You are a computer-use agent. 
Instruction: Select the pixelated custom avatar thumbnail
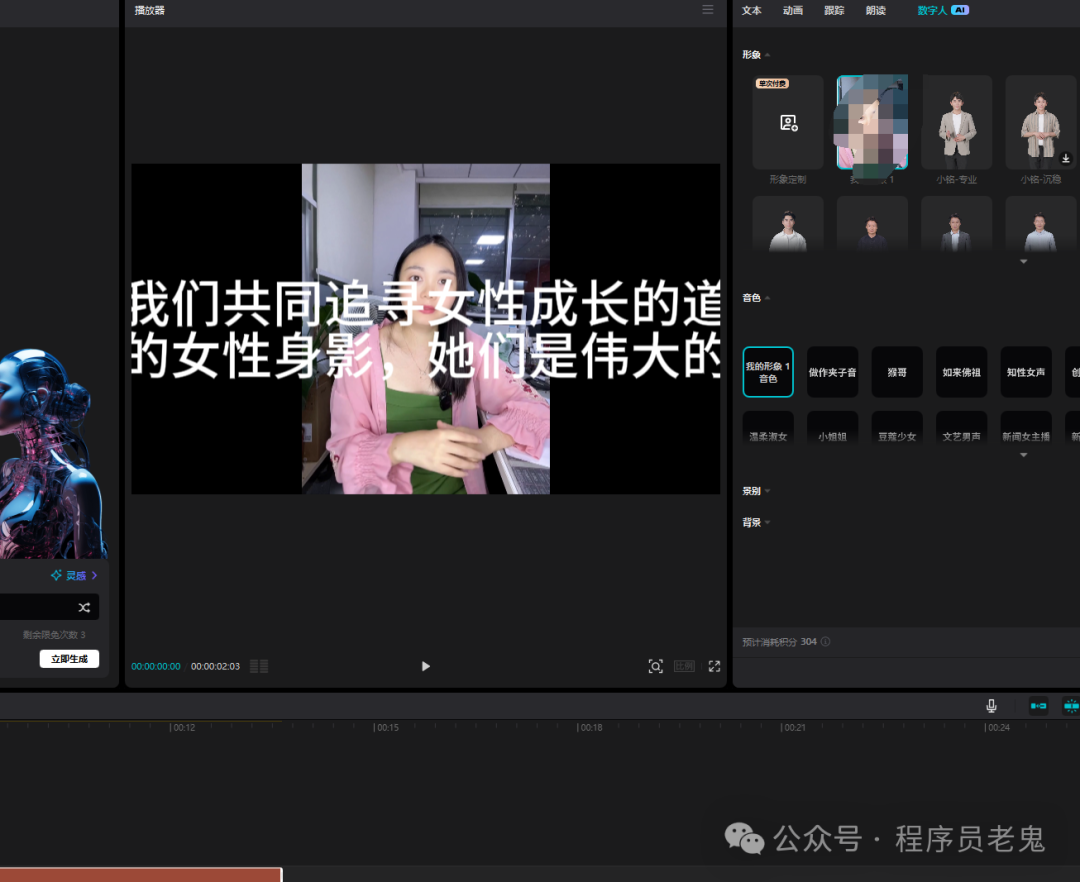872,122
